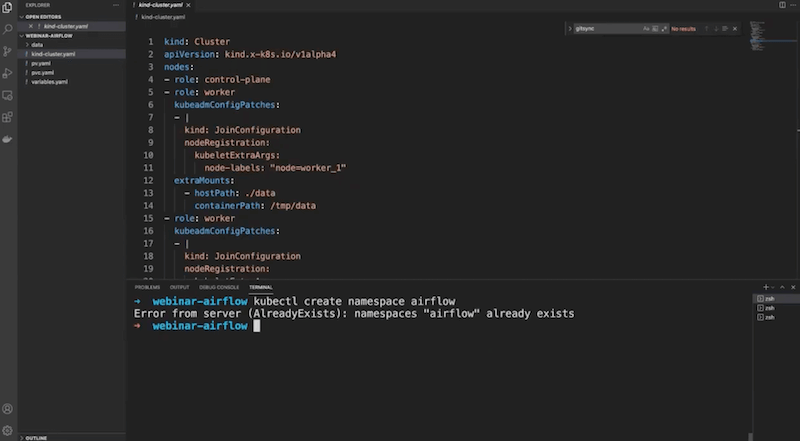Open the Source Control view

point(8,50)
